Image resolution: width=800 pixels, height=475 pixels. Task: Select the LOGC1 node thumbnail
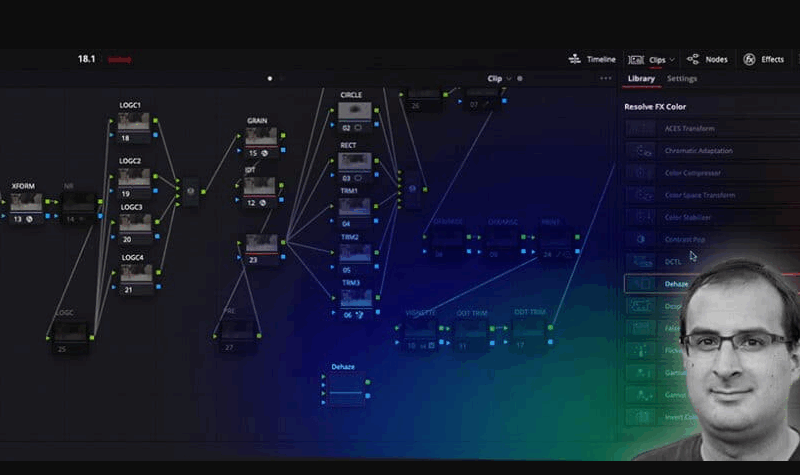click(x=134, y=122)
